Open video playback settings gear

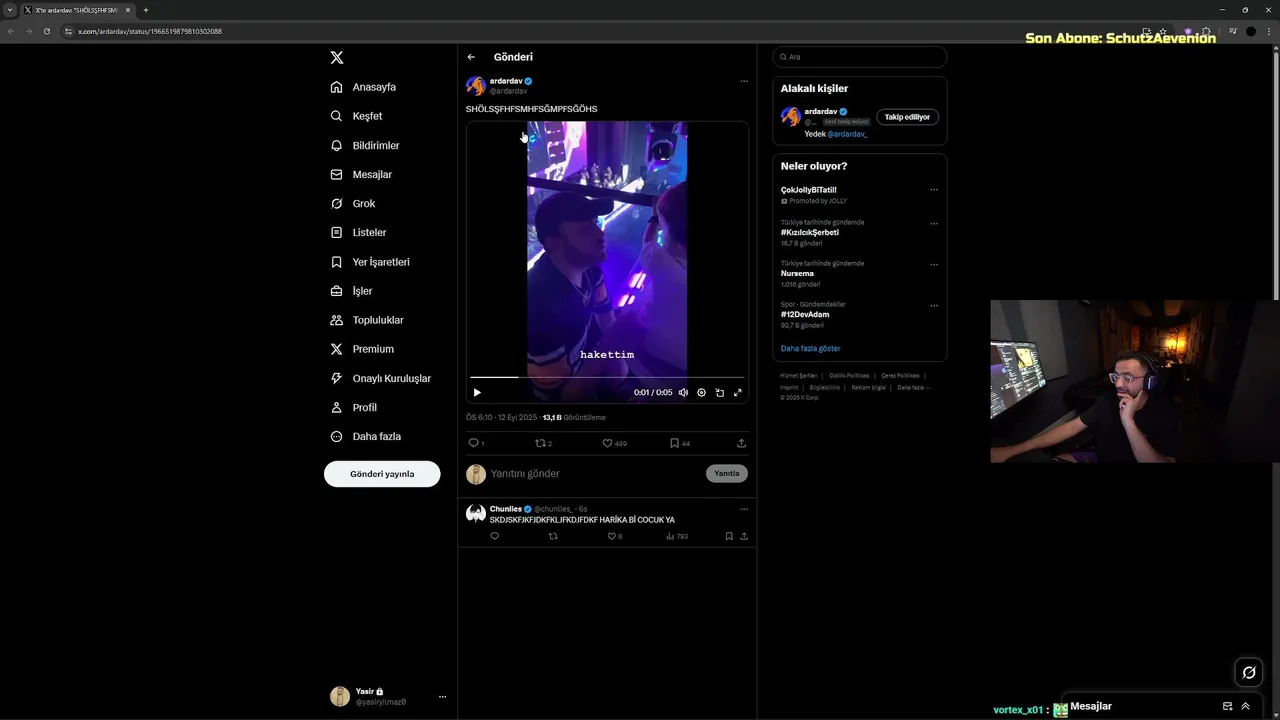point(701,393)
